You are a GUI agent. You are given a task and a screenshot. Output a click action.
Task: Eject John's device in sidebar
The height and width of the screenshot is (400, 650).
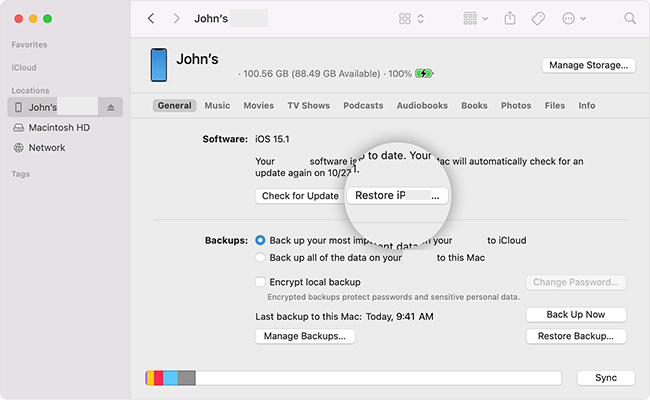pos(111,107)
